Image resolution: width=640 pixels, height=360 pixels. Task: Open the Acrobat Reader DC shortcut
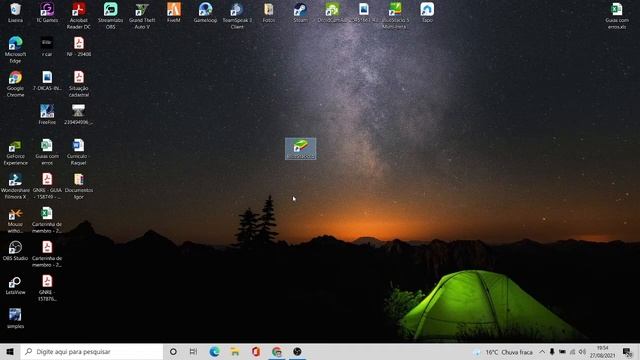point(78,16)
